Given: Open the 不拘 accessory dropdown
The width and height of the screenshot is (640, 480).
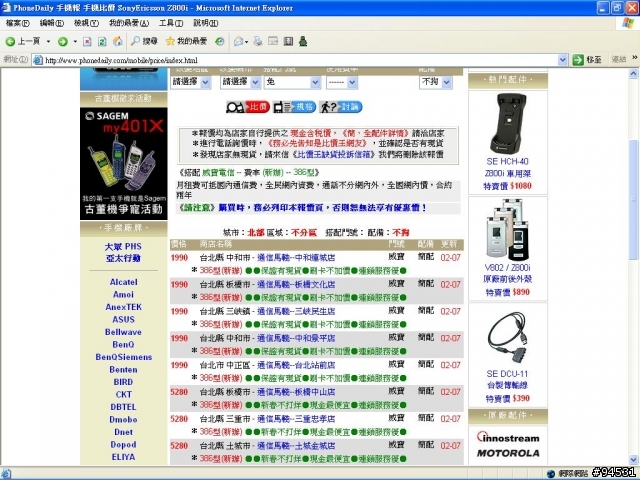Looking at the screenshot, I should (436, 82).
